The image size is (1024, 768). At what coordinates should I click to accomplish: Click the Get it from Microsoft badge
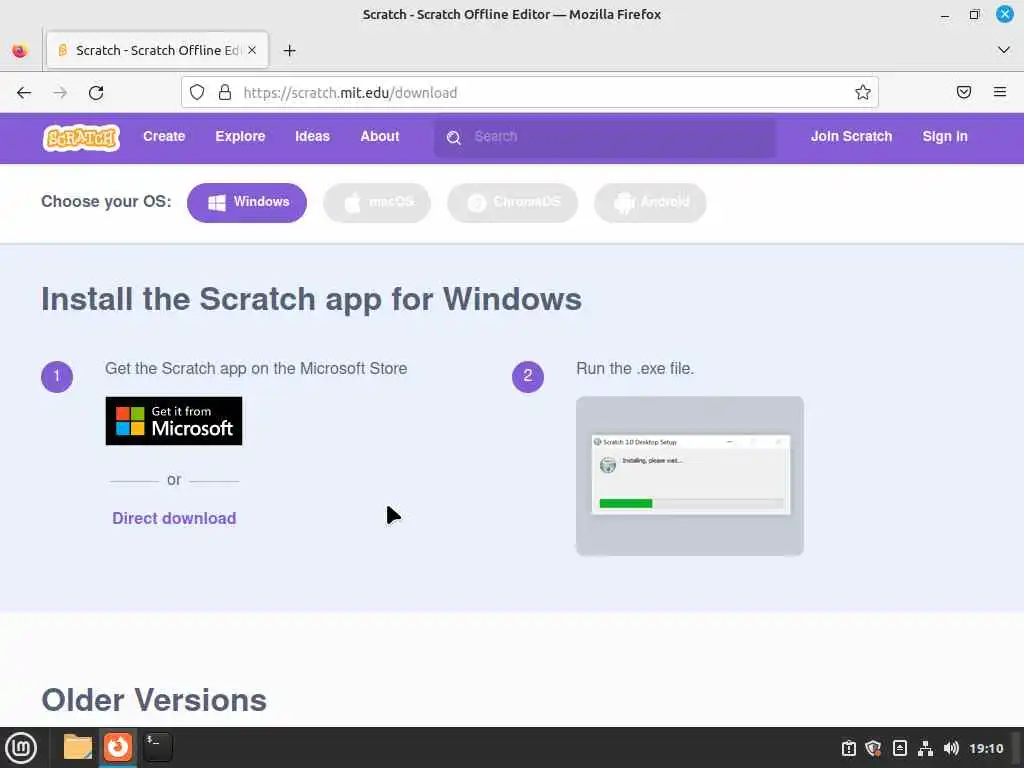174,421
